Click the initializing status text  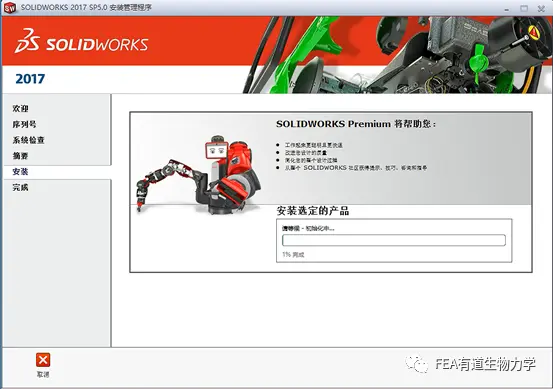(308, 228)
